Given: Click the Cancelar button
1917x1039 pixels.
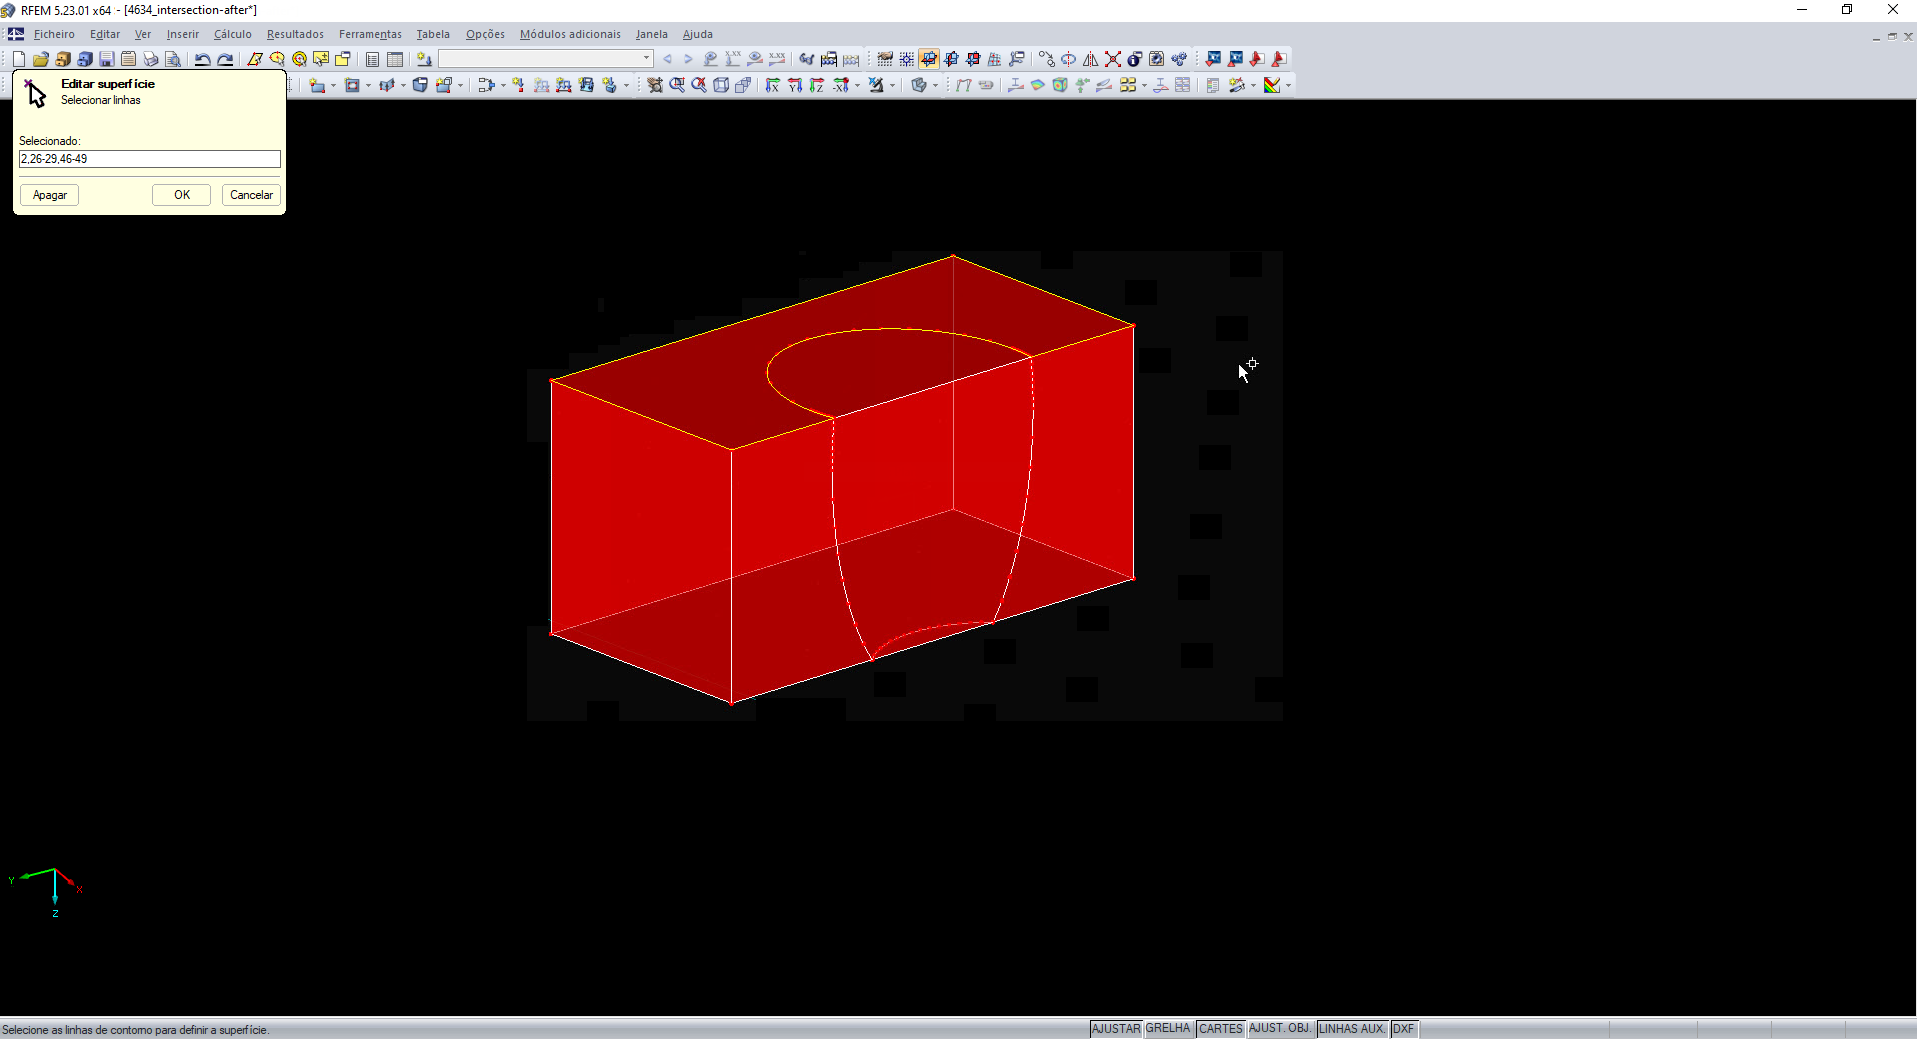Looking at the screenshot, I should pyautogui.click(x=251, y=195).
